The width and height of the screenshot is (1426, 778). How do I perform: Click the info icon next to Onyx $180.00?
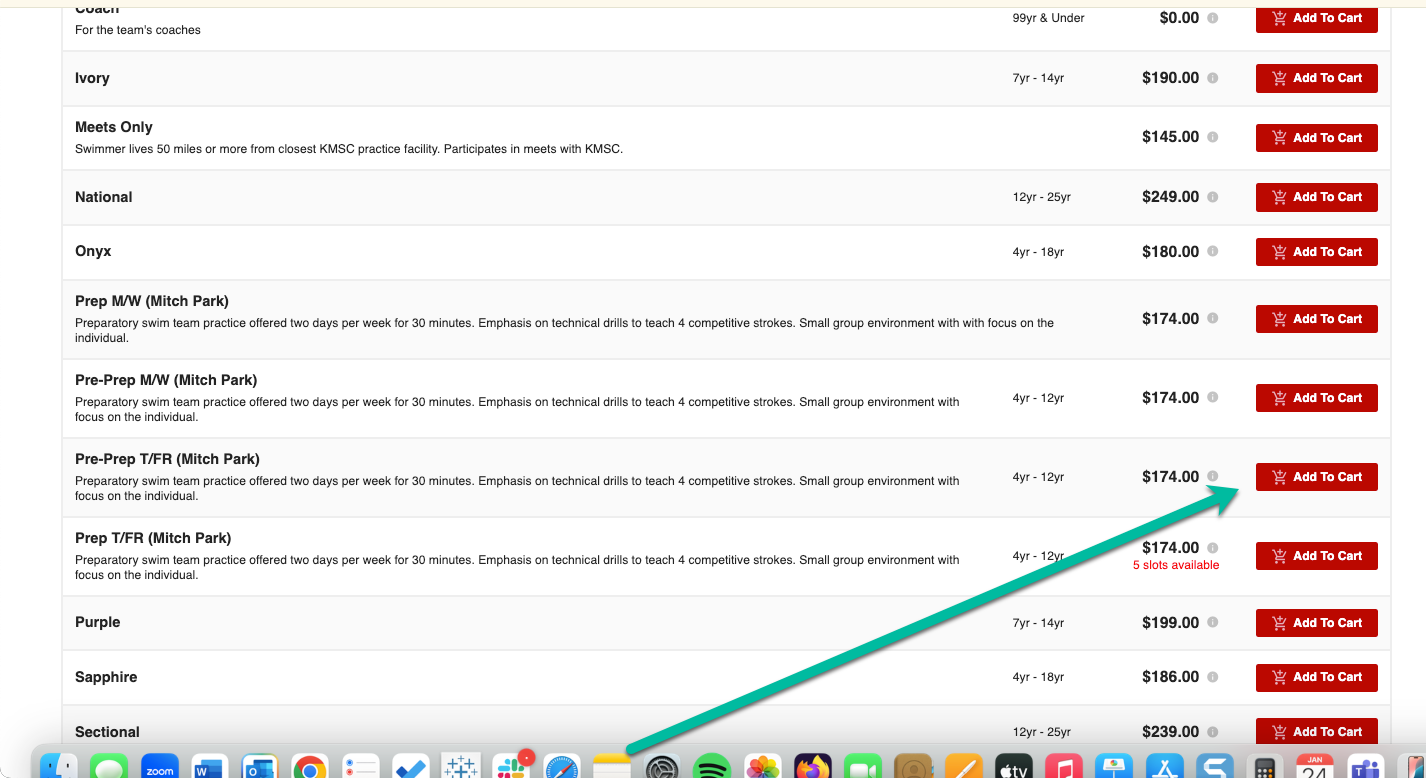1212,252
